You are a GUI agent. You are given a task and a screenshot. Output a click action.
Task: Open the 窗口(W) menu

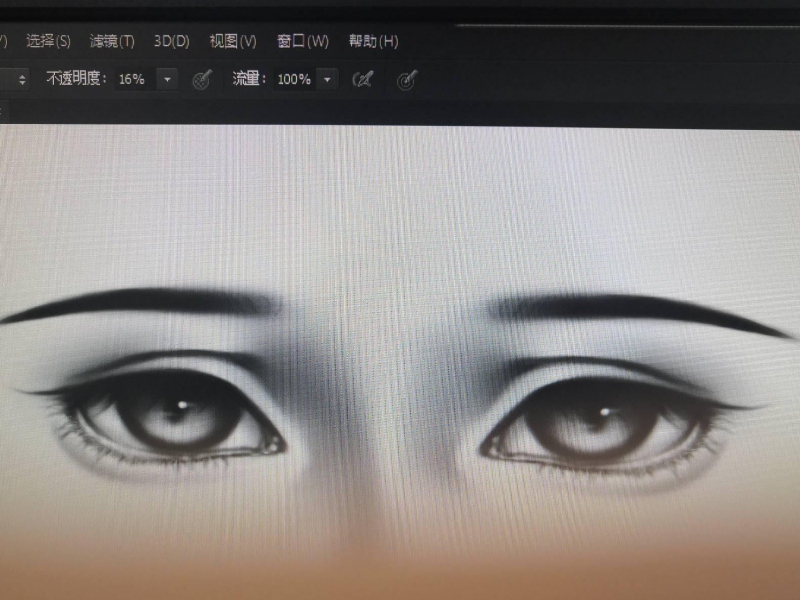(303, 41)
